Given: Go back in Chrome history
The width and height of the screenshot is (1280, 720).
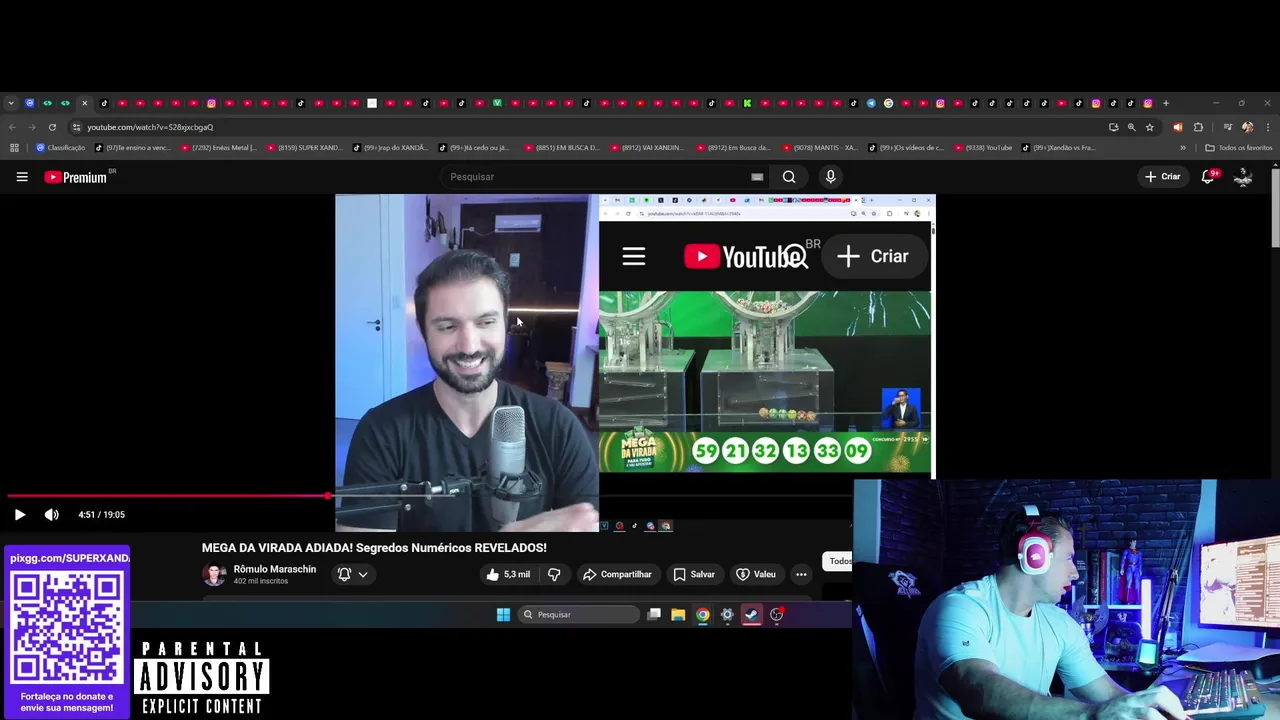Looking at the screenshot, I should tap(12, 127).
